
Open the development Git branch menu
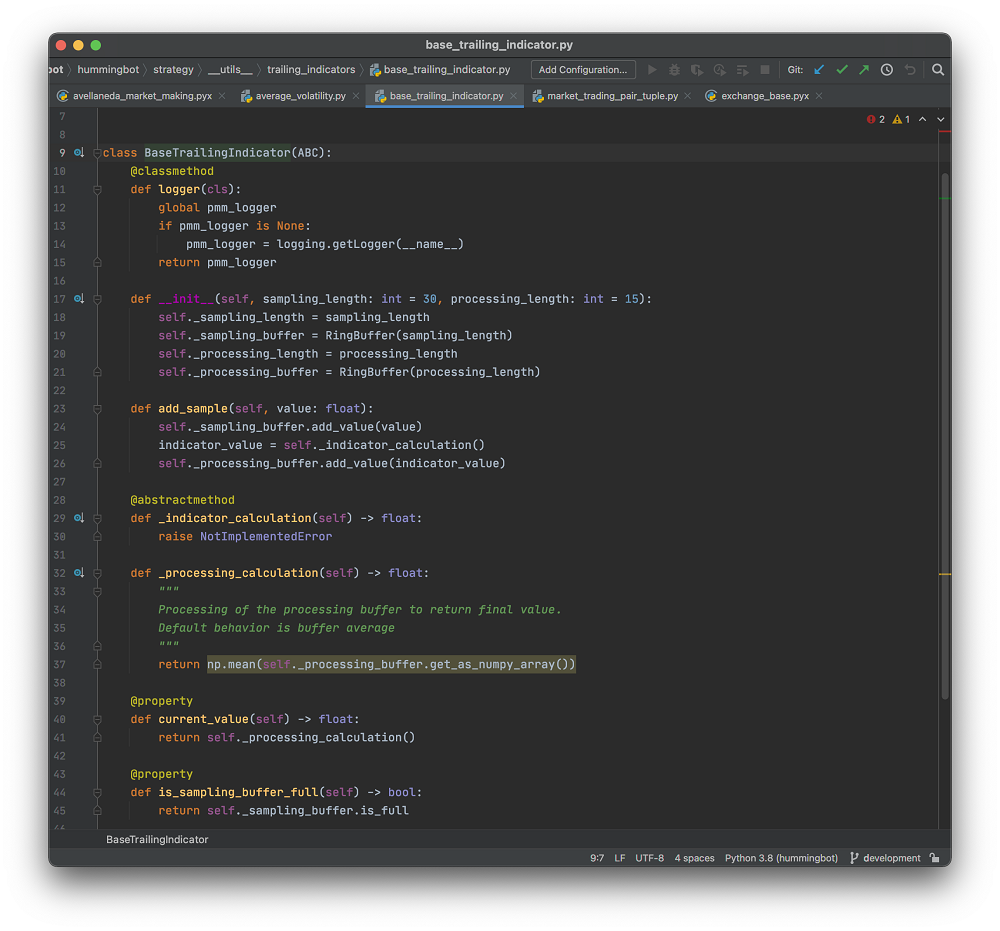pos(884,858)
